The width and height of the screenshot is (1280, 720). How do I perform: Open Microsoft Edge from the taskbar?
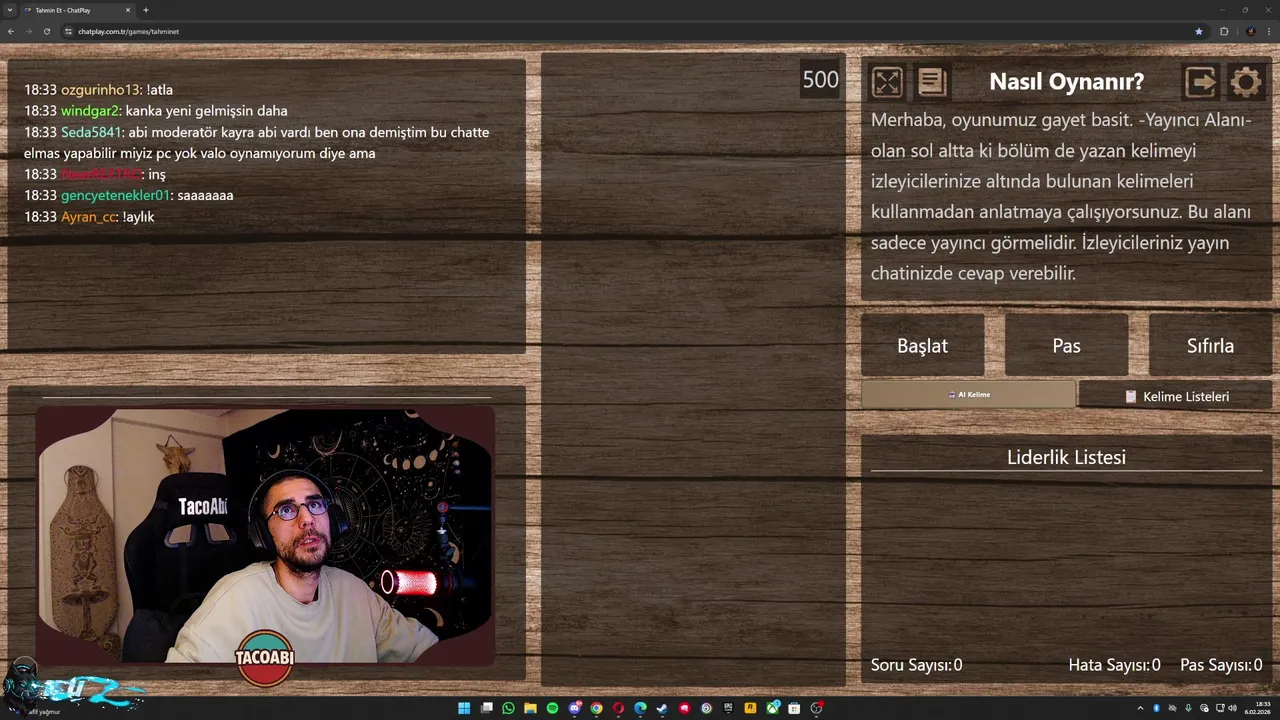click(640, 708)
